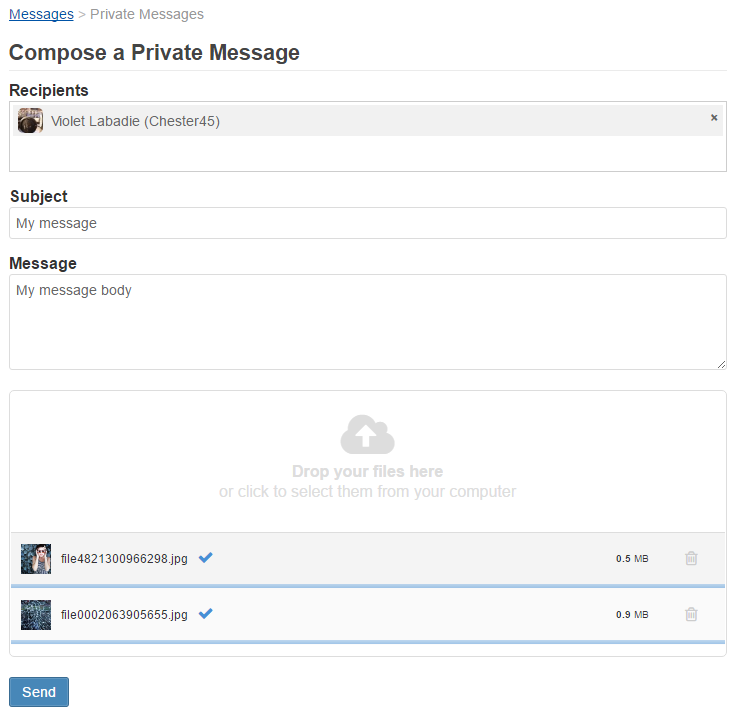Screen dimensions: 738x716
Task: Click the cloud upload icon
Action: [367, 434]
